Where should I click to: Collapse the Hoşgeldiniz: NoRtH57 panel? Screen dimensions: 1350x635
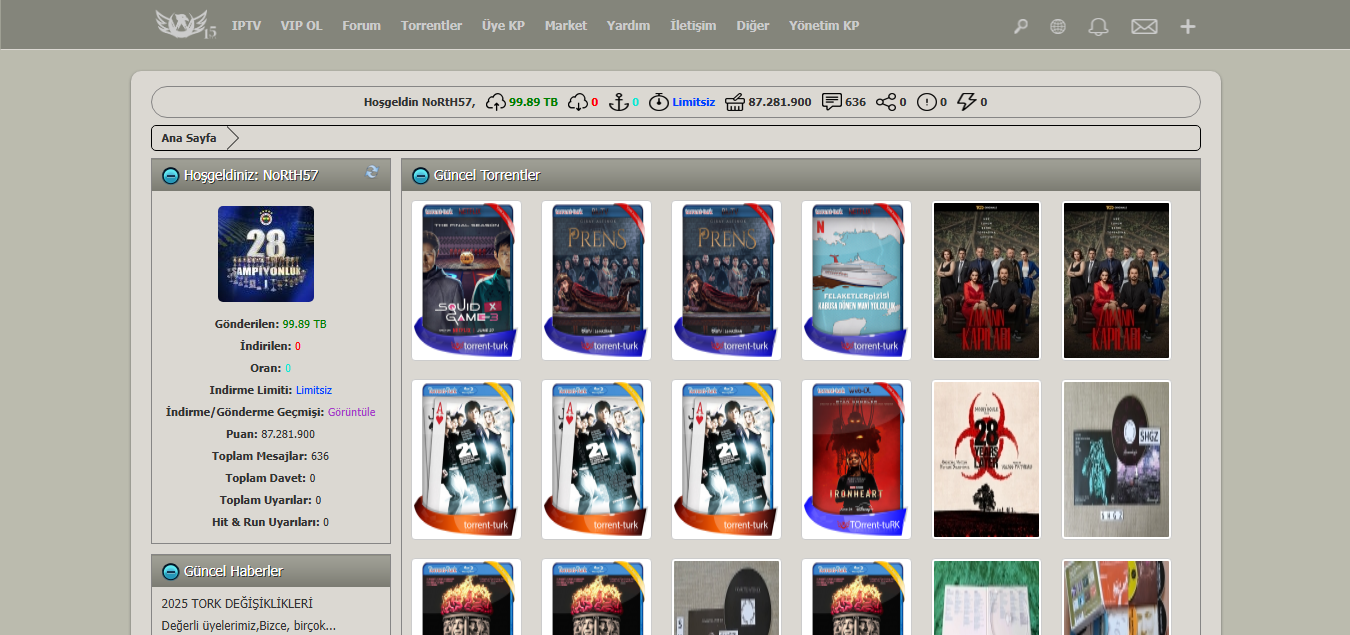coord(171,176)
